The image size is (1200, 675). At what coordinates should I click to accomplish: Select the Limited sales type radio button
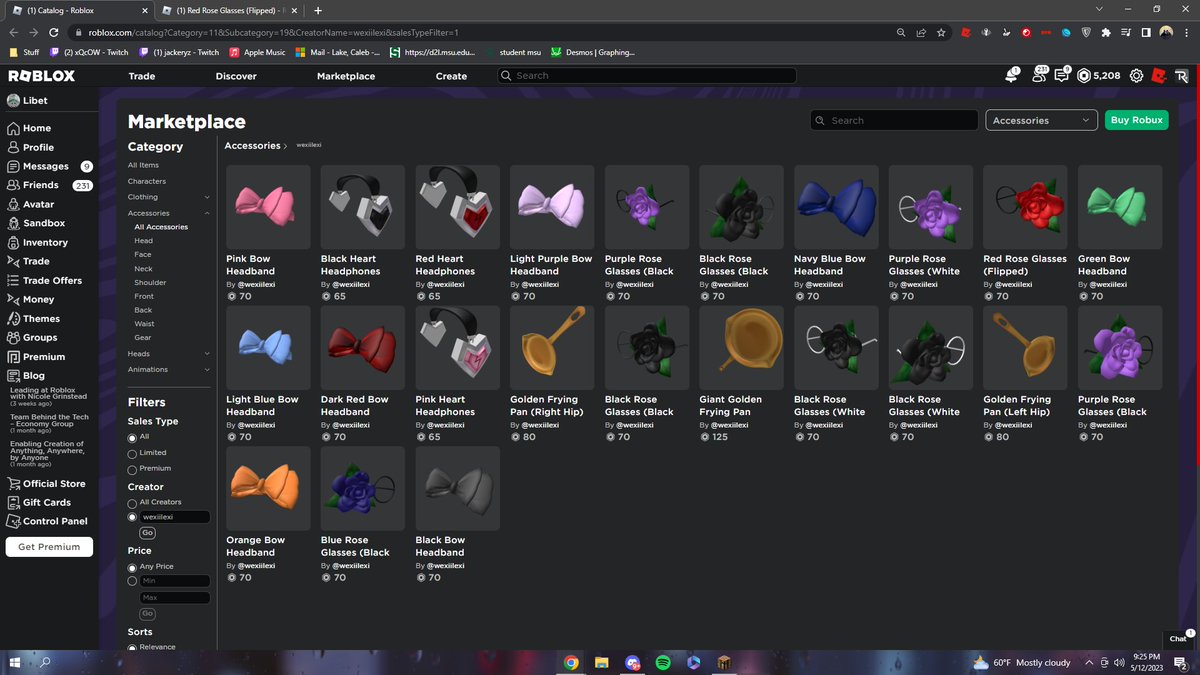click(132, 453)
